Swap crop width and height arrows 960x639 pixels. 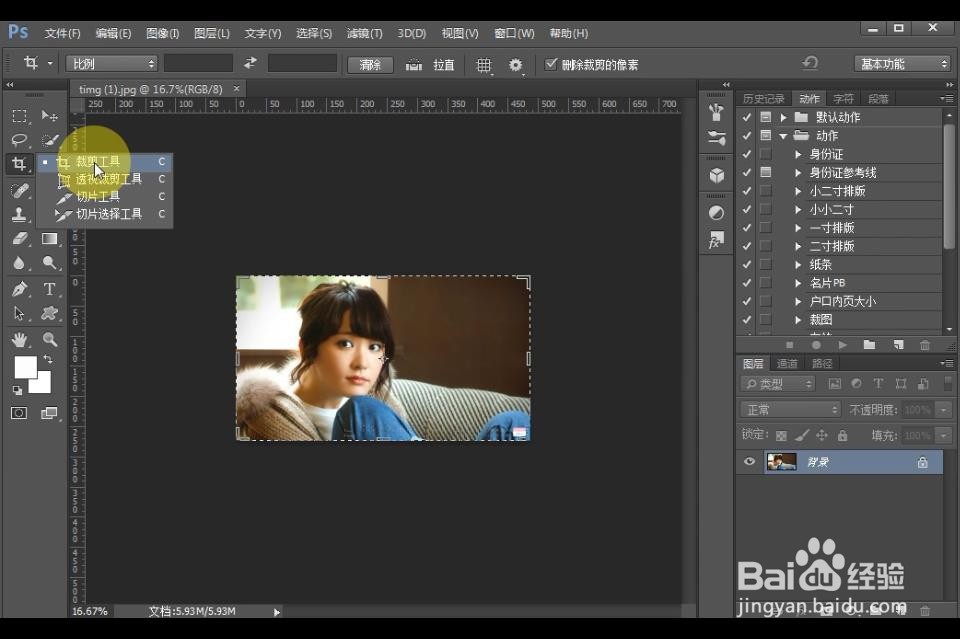click(x=250, y=63)
